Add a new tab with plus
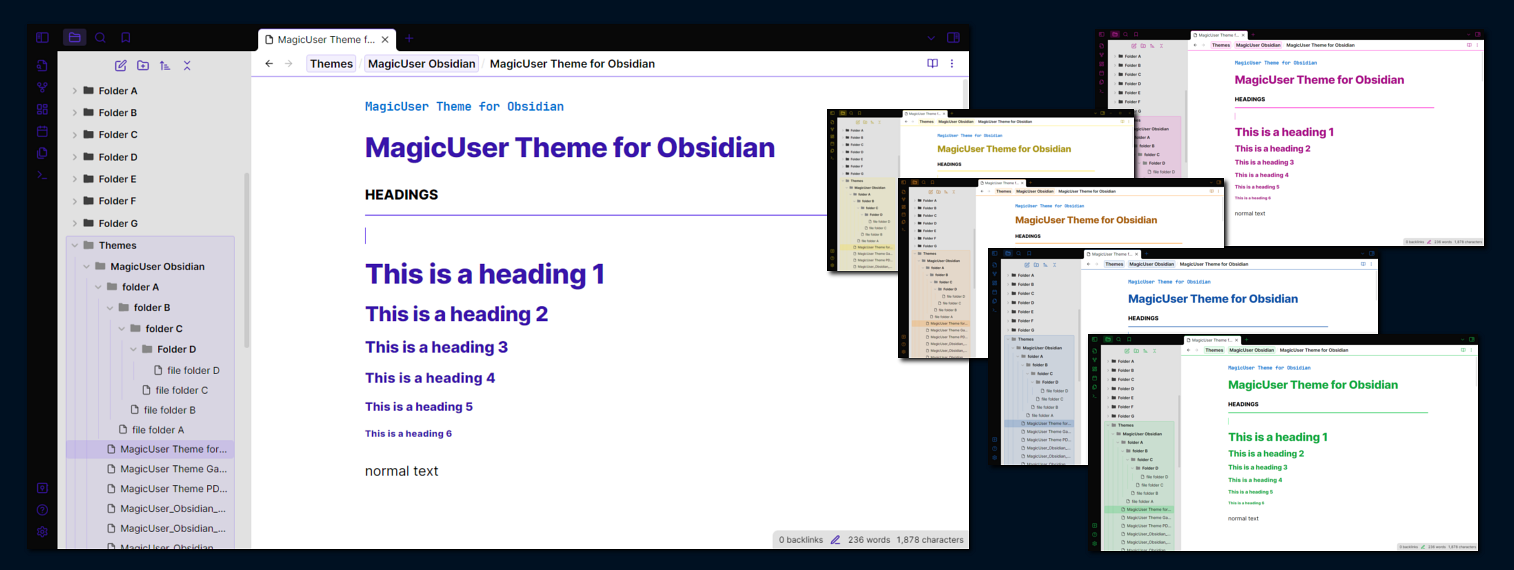This screenshot has height=570, width=1514. coord(409,39)
